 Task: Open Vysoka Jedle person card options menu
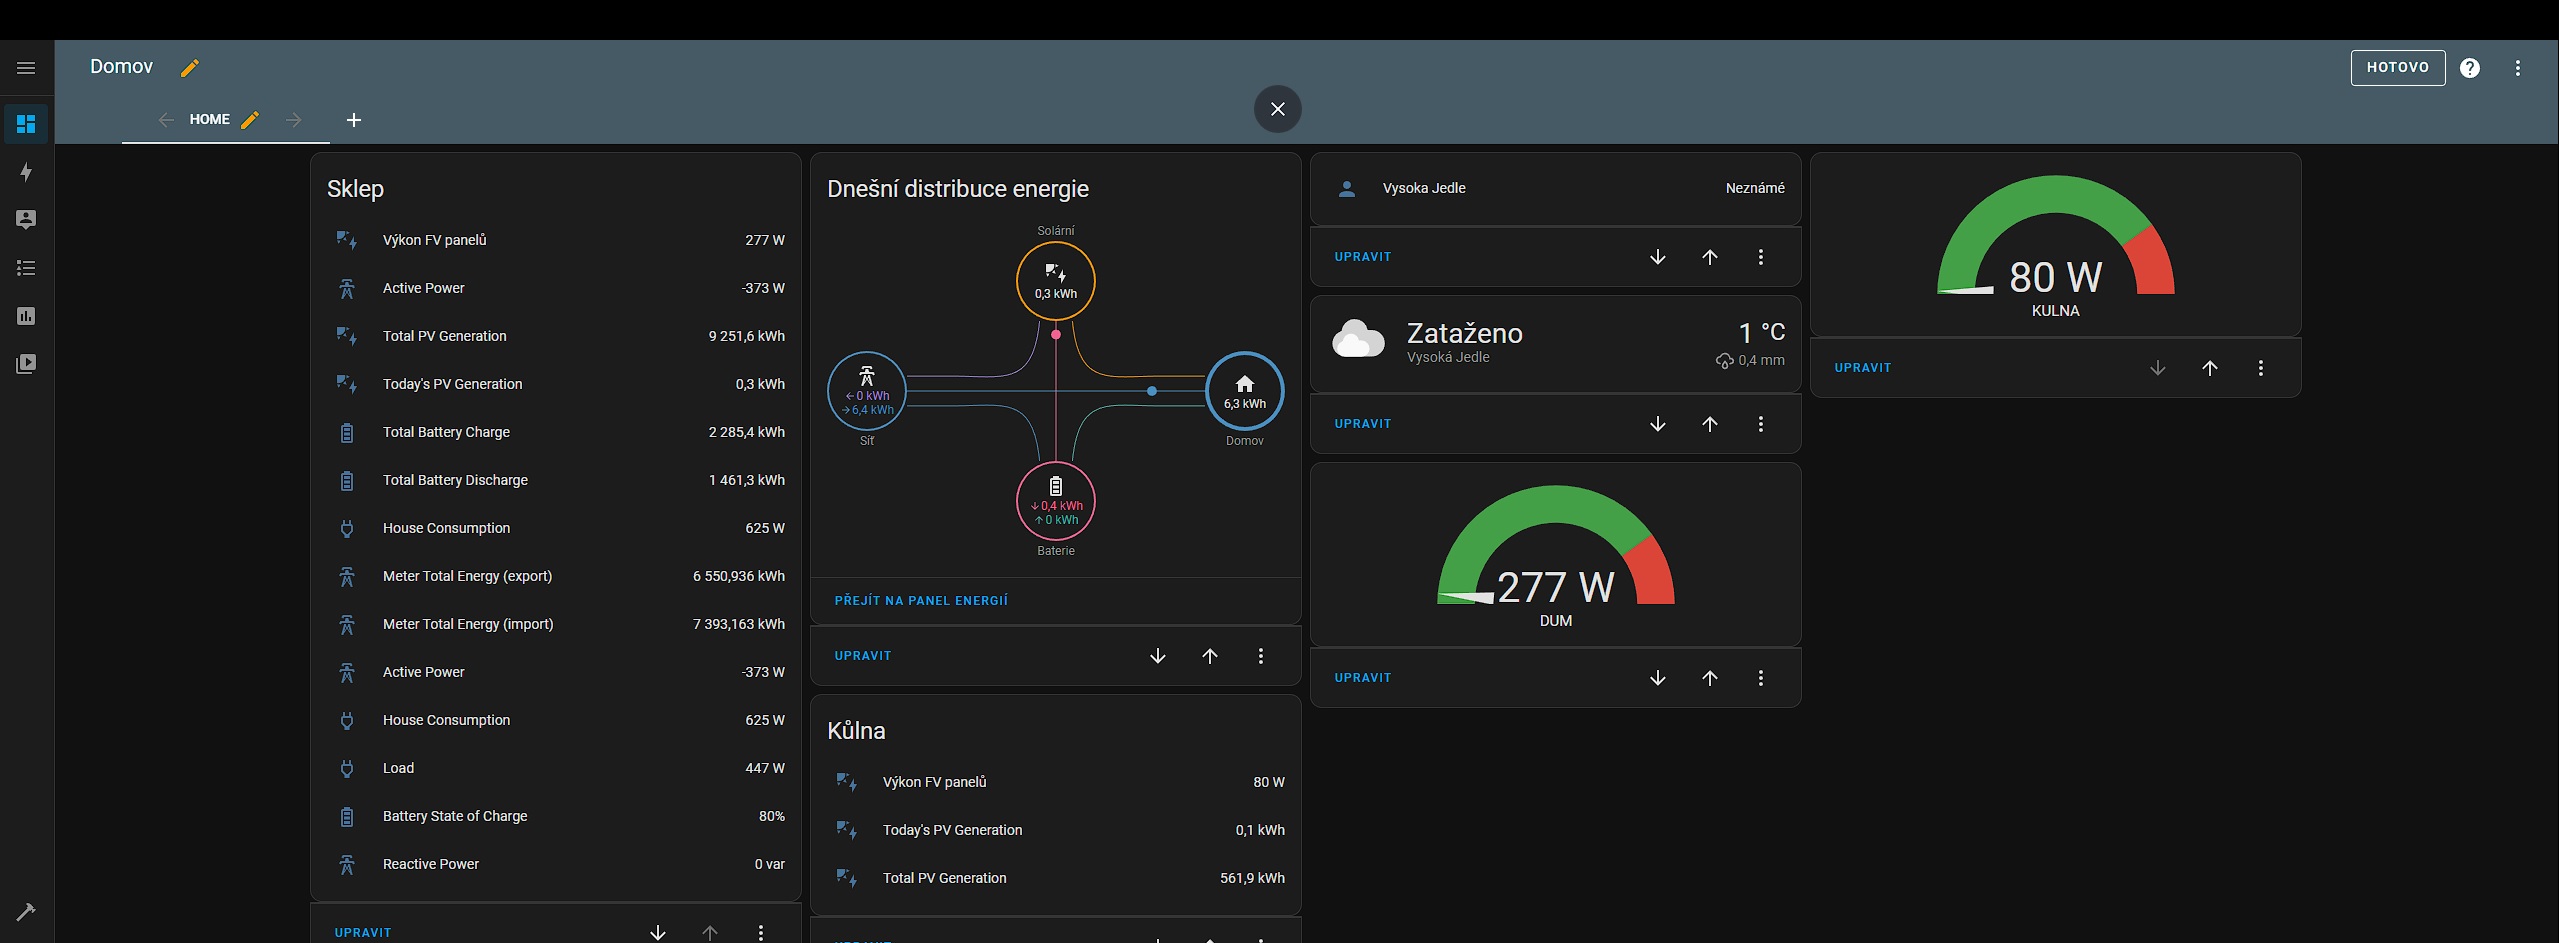tap(1761, 257)
